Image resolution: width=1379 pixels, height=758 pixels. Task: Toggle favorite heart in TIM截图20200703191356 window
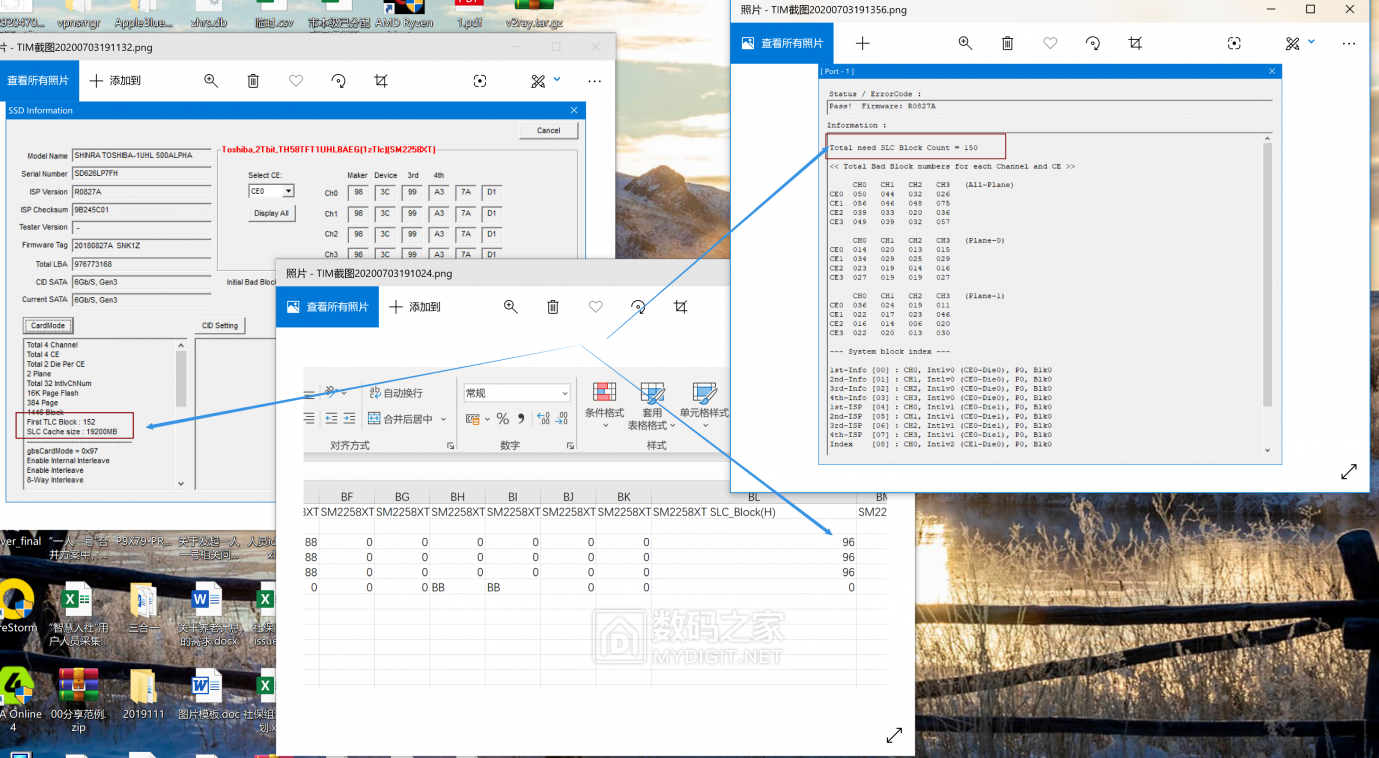coord(1050,43)
